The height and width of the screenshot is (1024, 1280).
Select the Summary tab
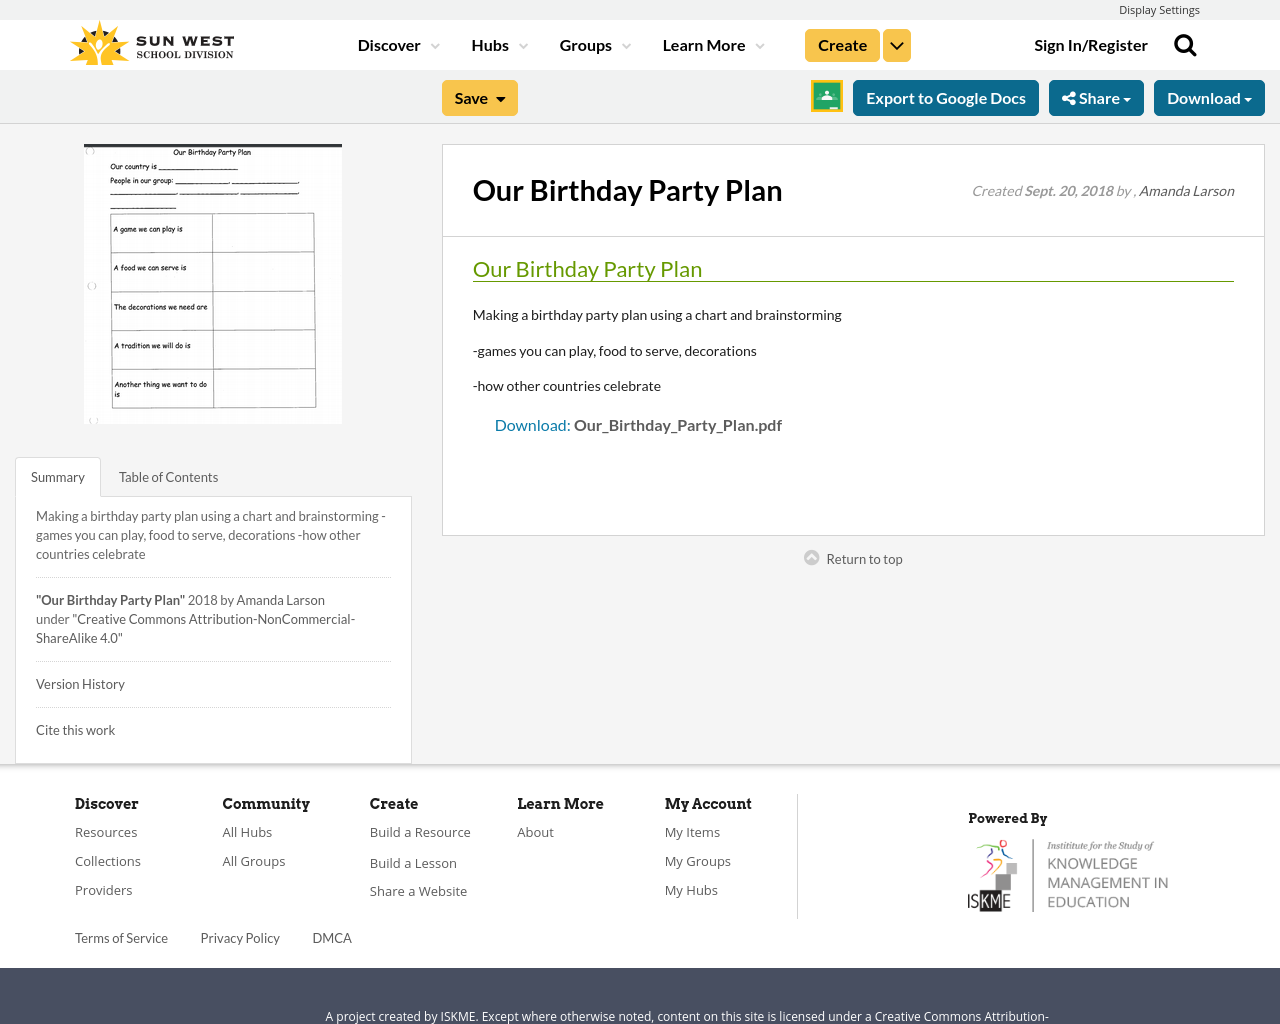[57, 476]
